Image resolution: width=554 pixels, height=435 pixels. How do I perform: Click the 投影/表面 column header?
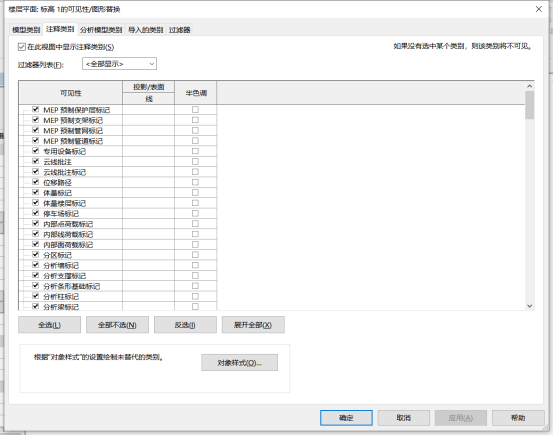coord(148,87)
